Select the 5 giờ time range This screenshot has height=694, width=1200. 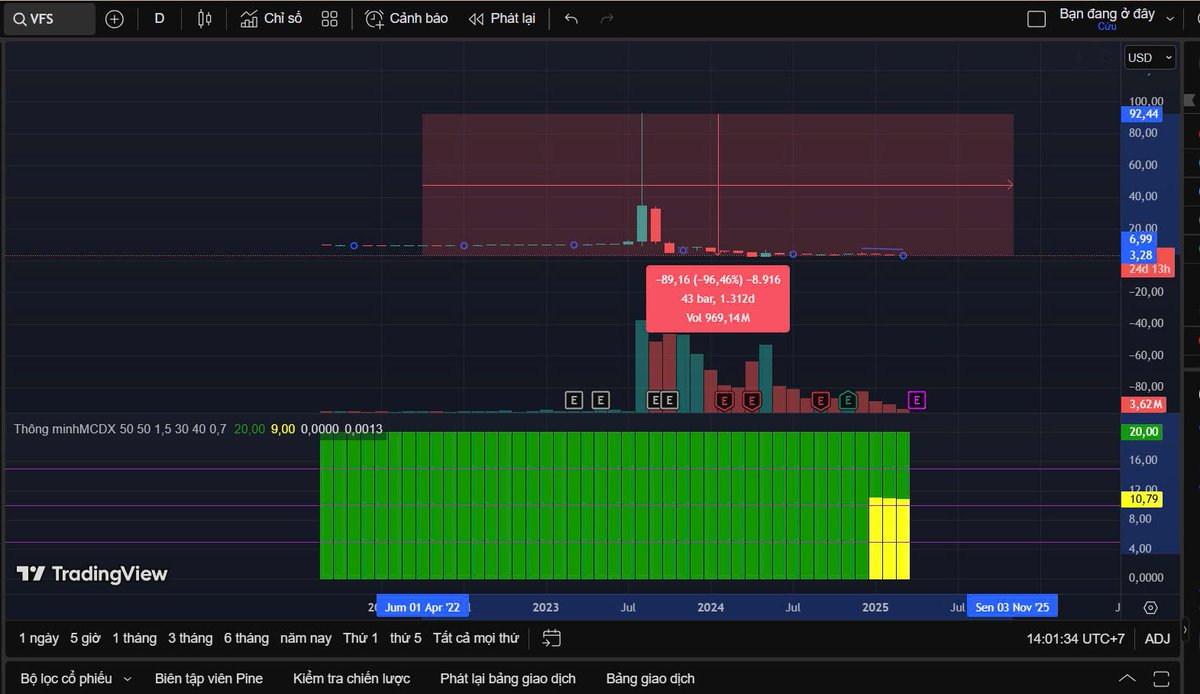(x=85, y=638)
